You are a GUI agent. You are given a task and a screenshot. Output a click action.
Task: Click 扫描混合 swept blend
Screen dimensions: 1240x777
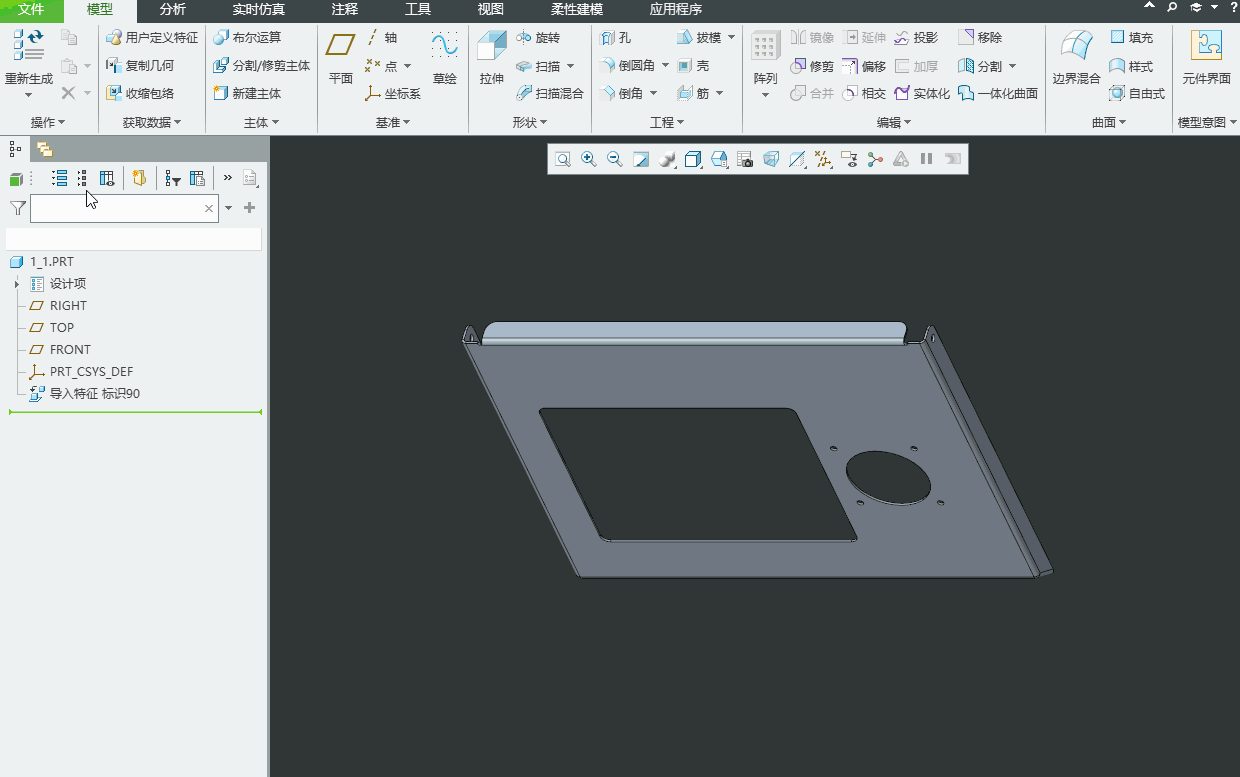549,94
